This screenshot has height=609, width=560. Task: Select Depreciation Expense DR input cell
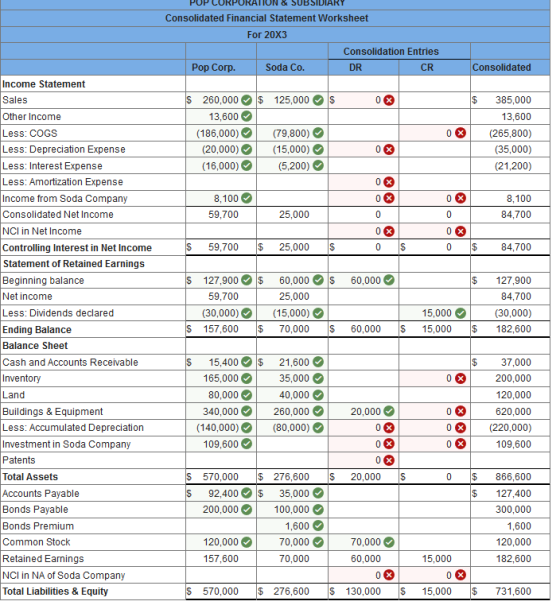click(x=363, y=149)
